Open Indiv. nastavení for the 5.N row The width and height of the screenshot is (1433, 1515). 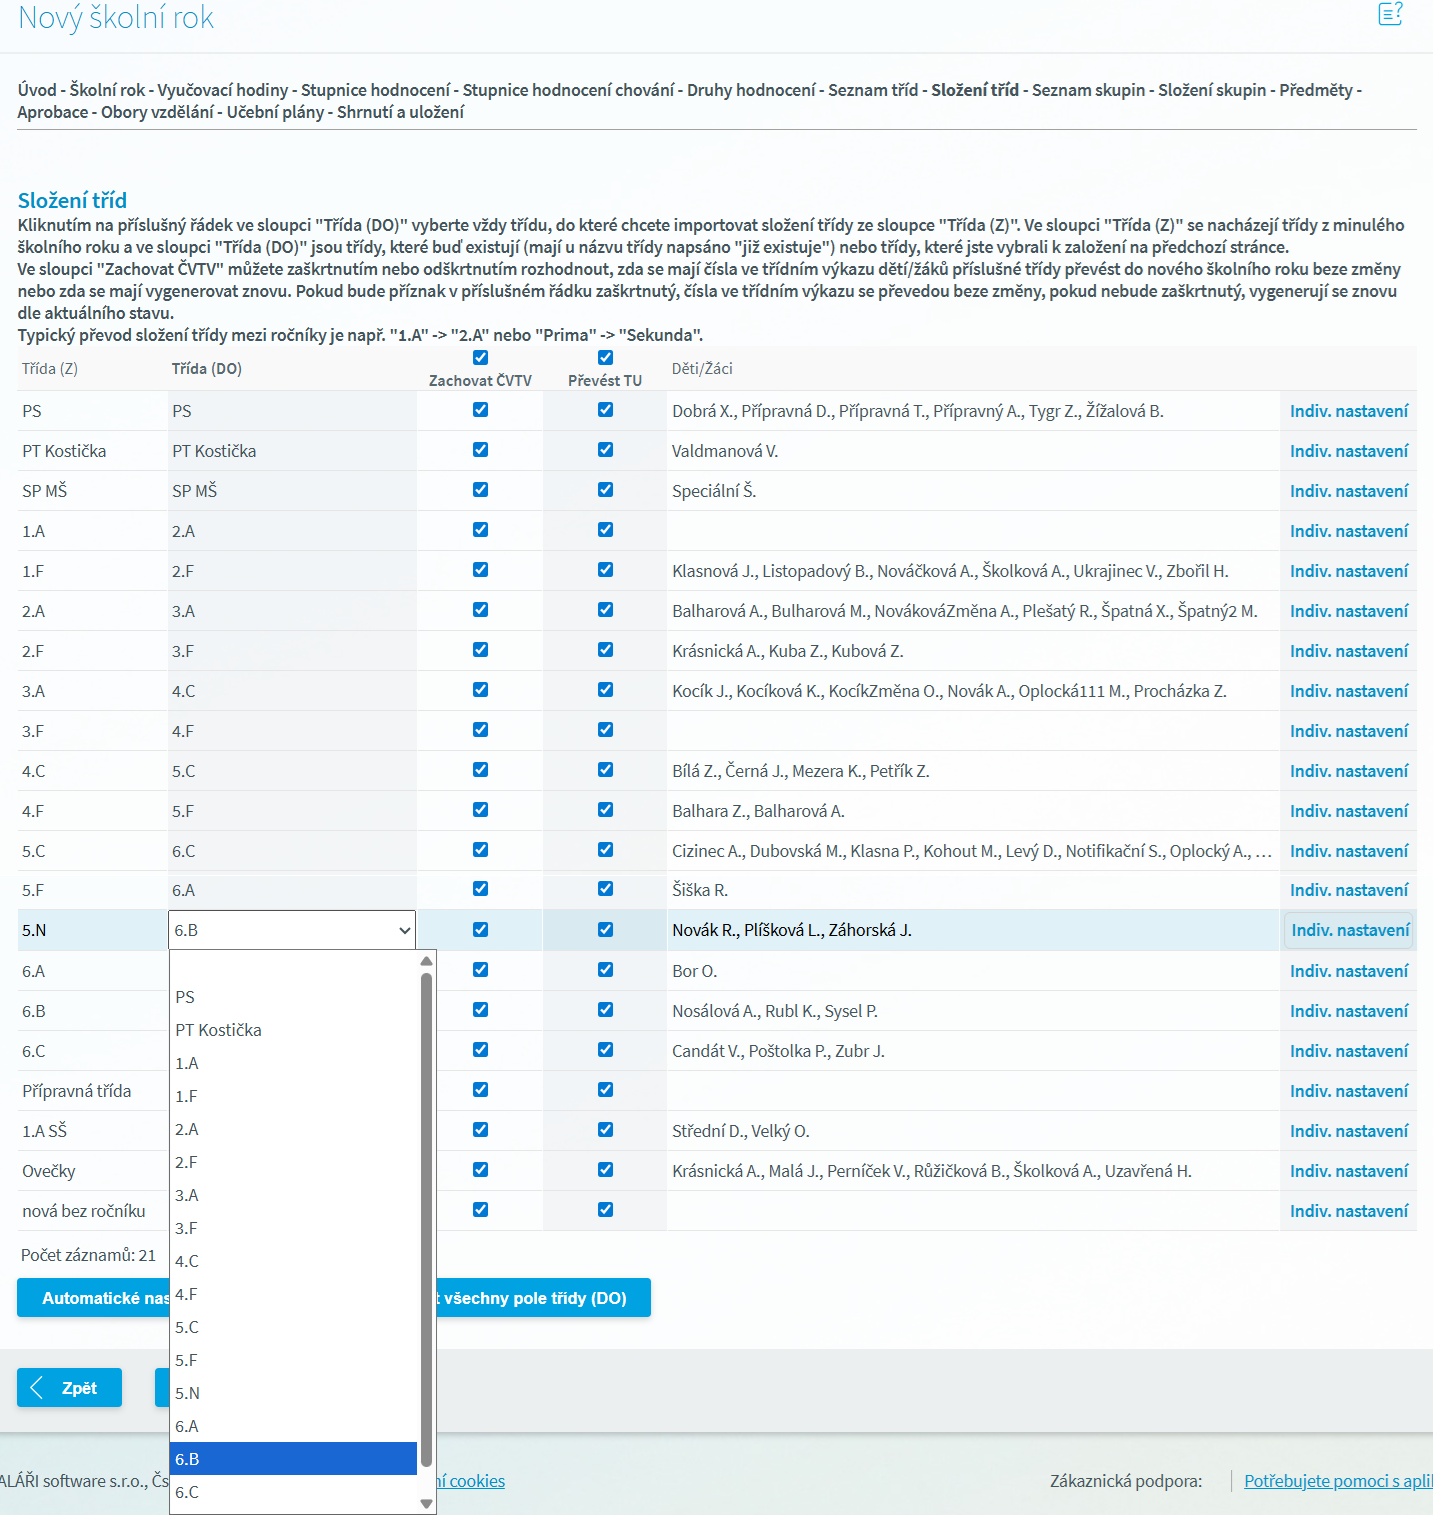point(1349,930)
